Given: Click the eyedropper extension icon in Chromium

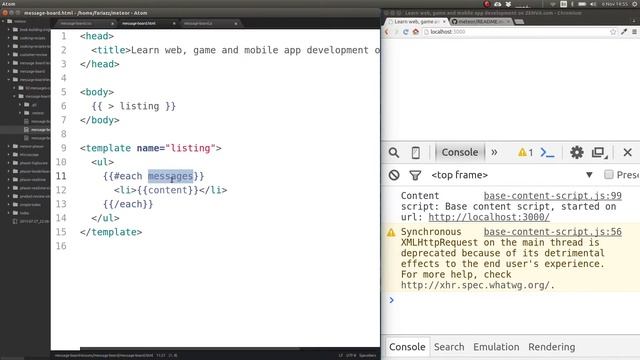Looking at the screenshot, I should tap(624, 32).
